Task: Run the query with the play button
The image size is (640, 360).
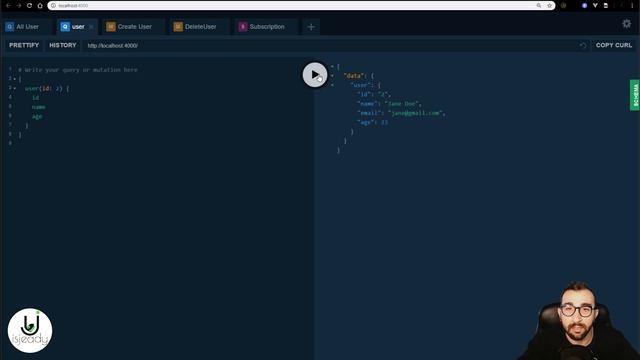Action: click(x=315, y=75)
